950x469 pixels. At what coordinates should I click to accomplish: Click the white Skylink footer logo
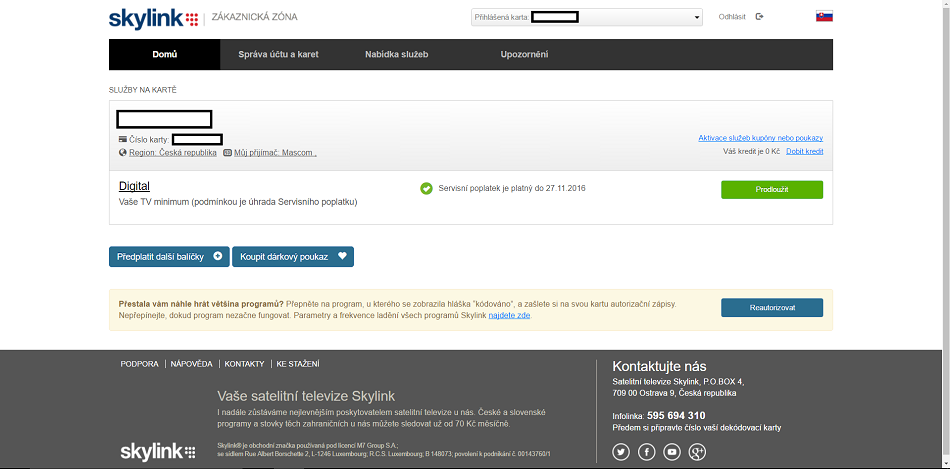tap(158, 451)
